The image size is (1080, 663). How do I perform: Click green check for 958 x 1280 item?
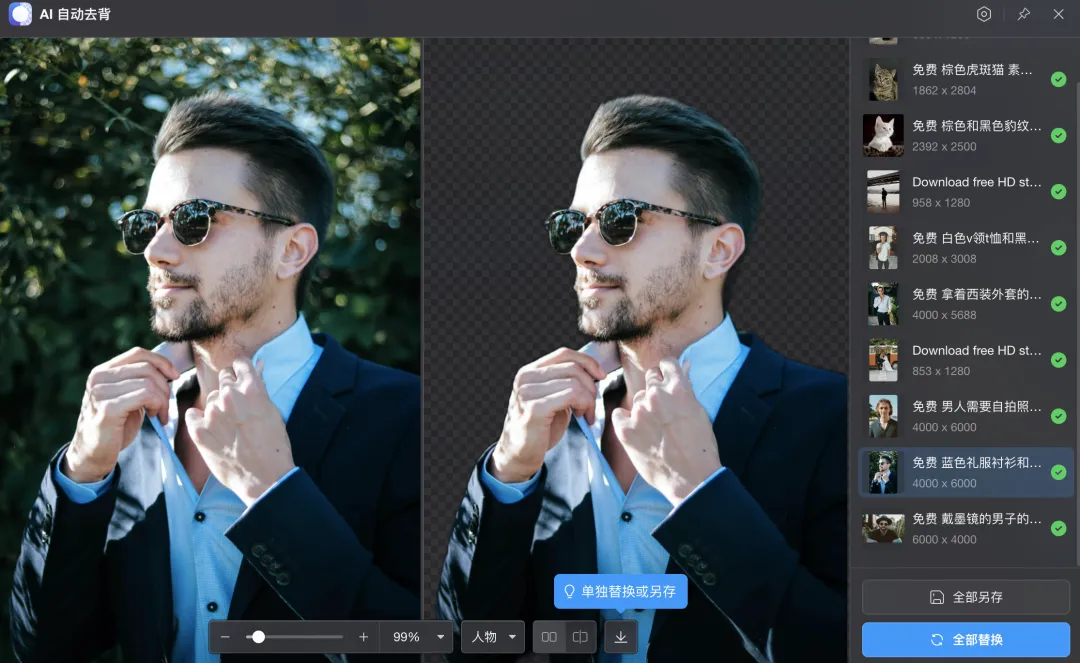(x=1059, y=191)
